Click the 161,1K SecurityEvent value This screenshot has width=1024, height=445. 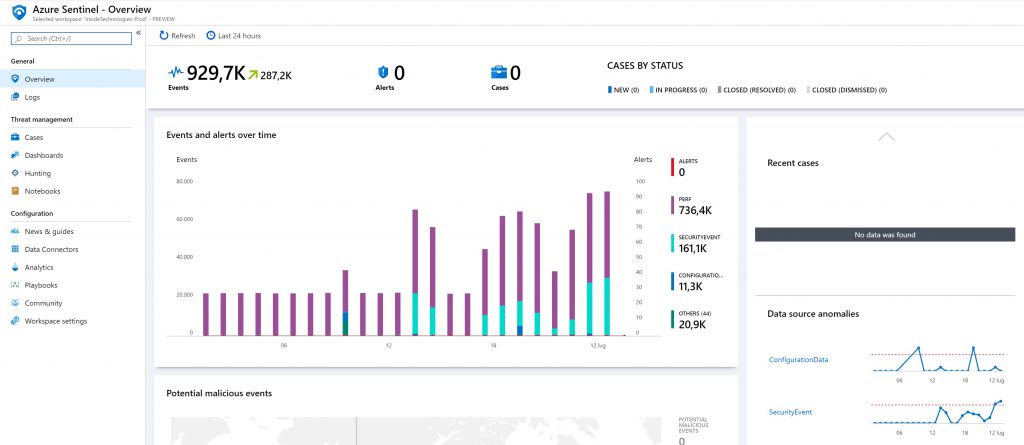click(x=695, y=248)
